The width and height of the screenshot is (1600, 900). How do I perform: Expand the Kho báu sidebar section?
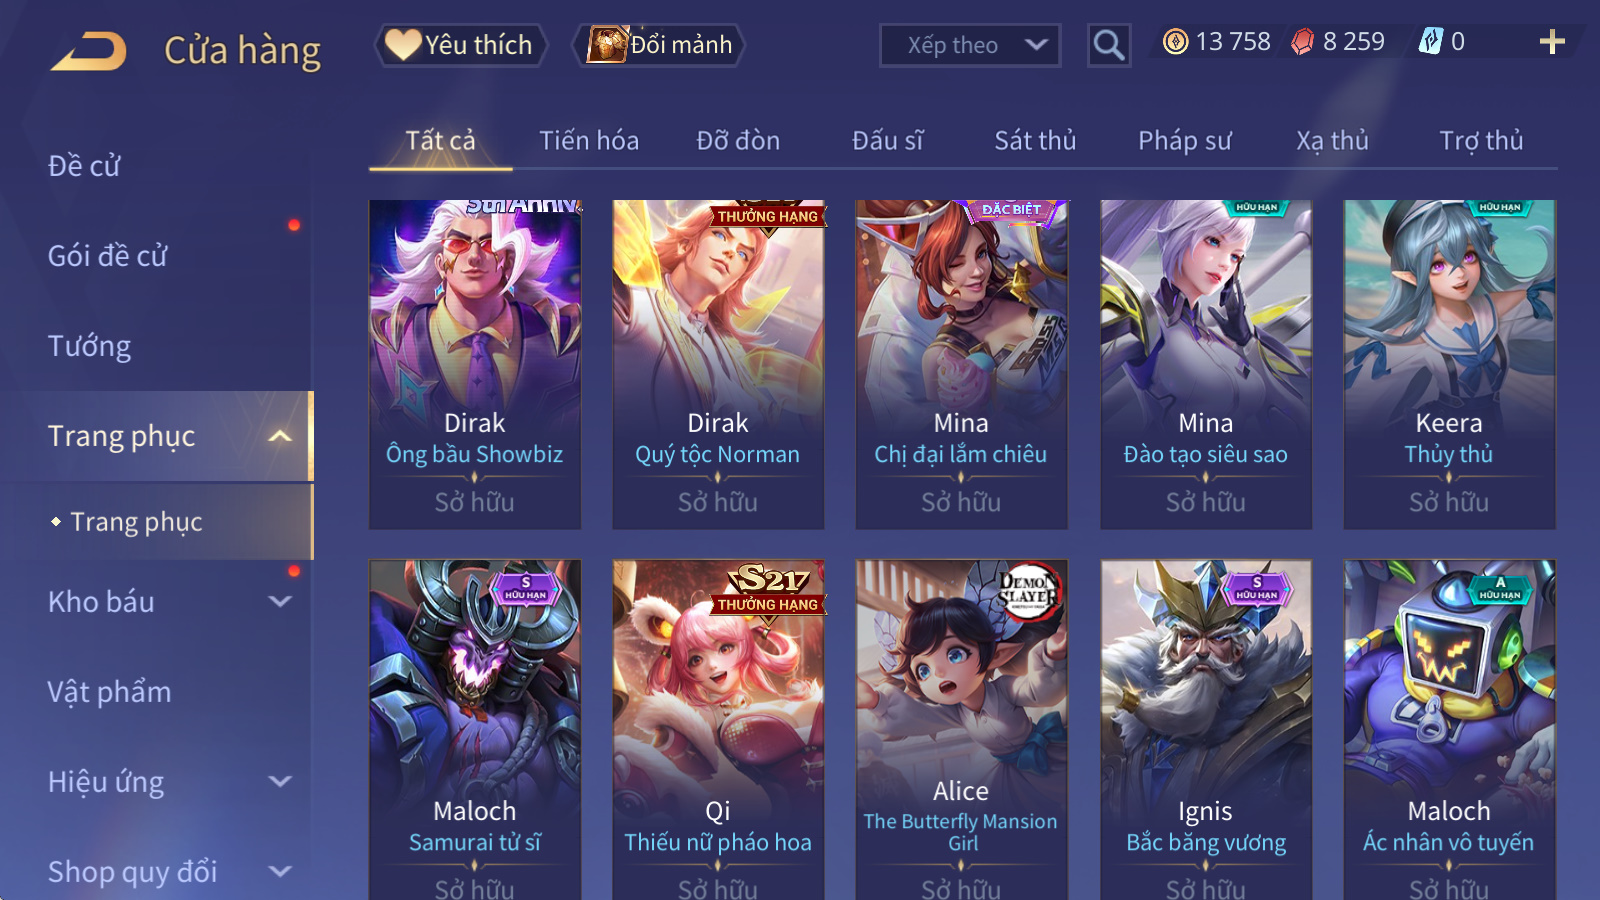[x=280, y=602]
